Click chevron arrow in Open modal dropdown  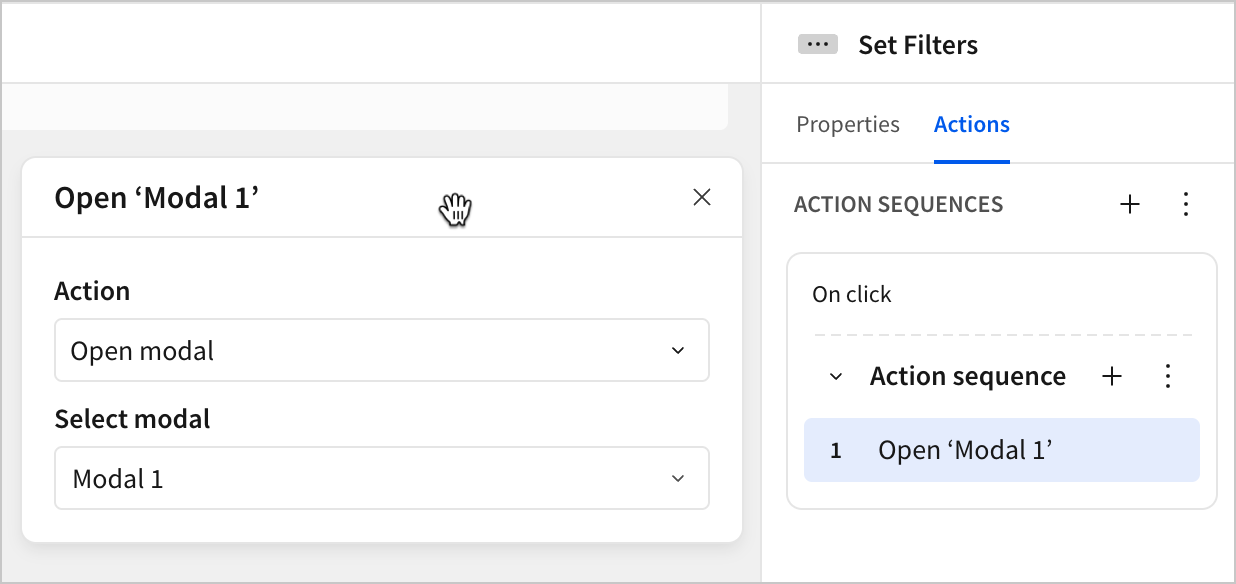point(678,351)
